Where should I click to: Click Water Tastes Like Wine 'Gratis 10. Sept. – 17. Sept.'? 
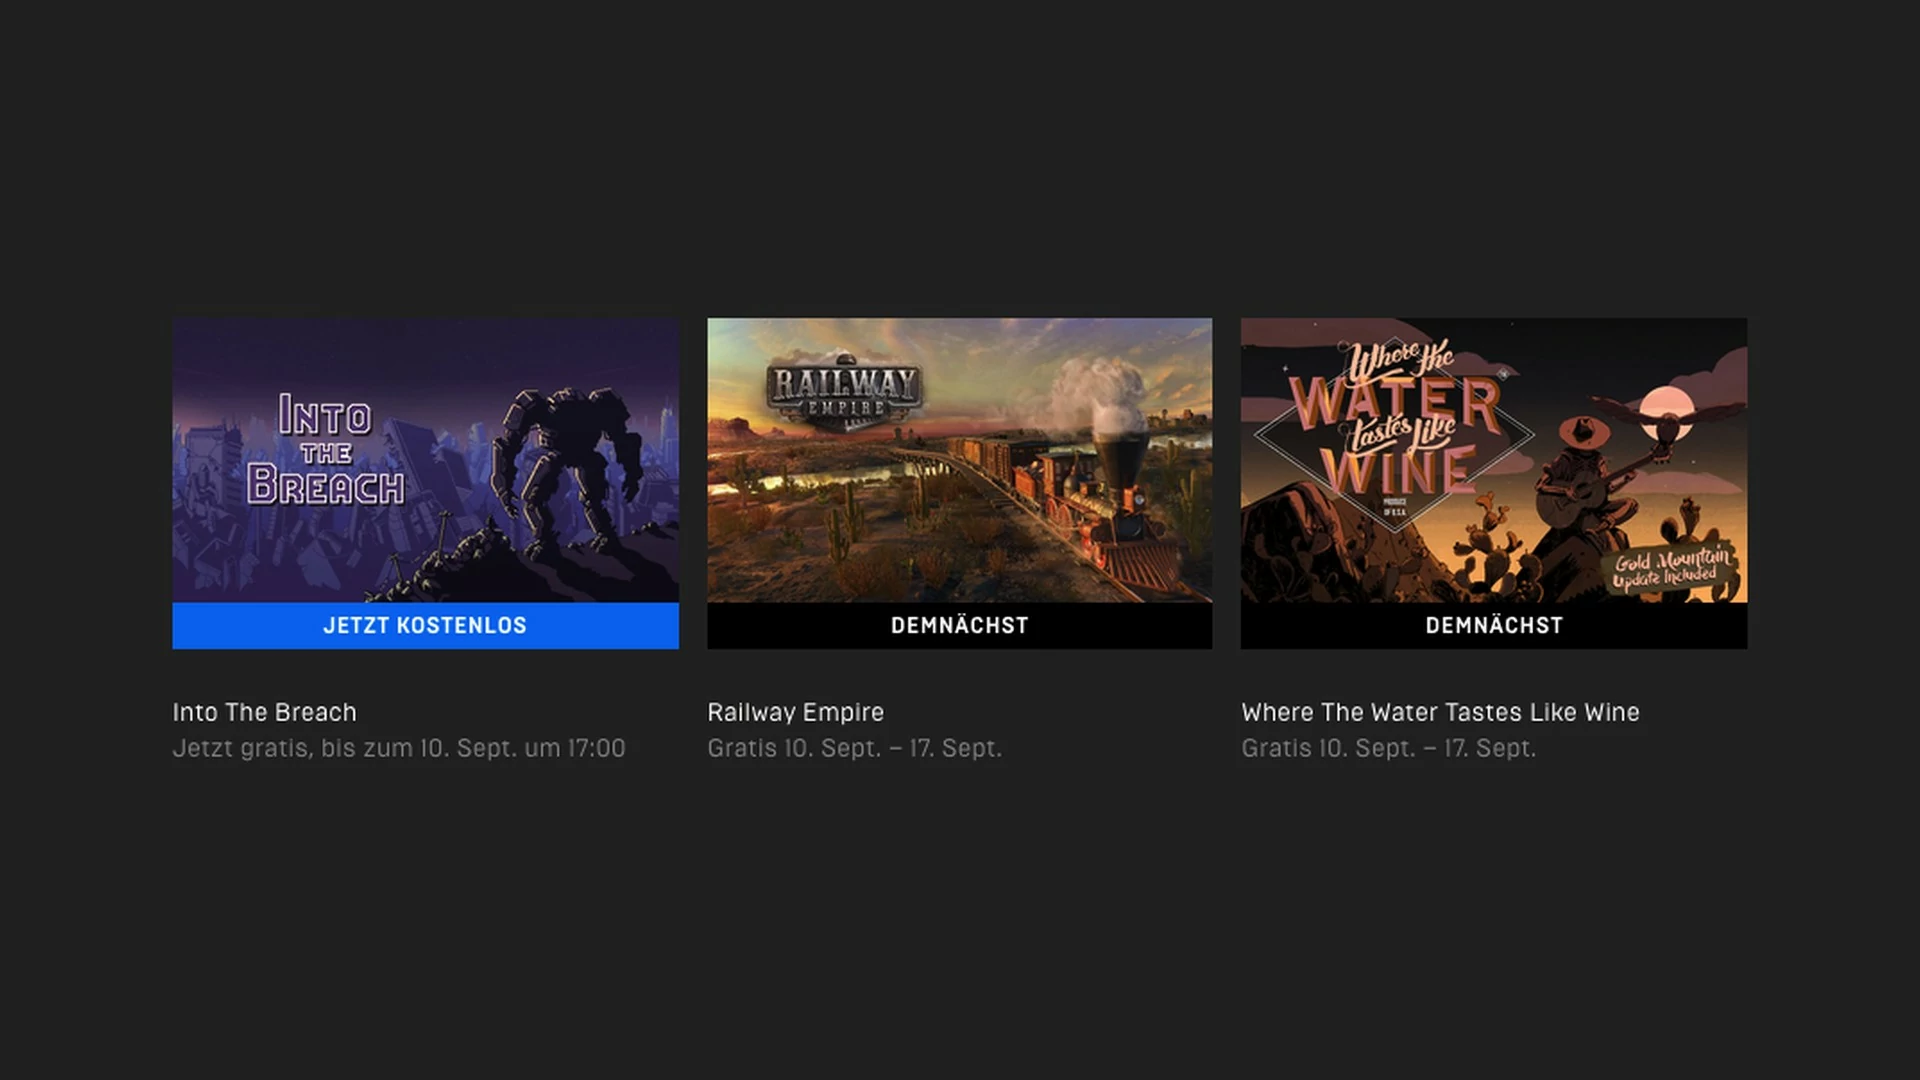[1388, 748]
